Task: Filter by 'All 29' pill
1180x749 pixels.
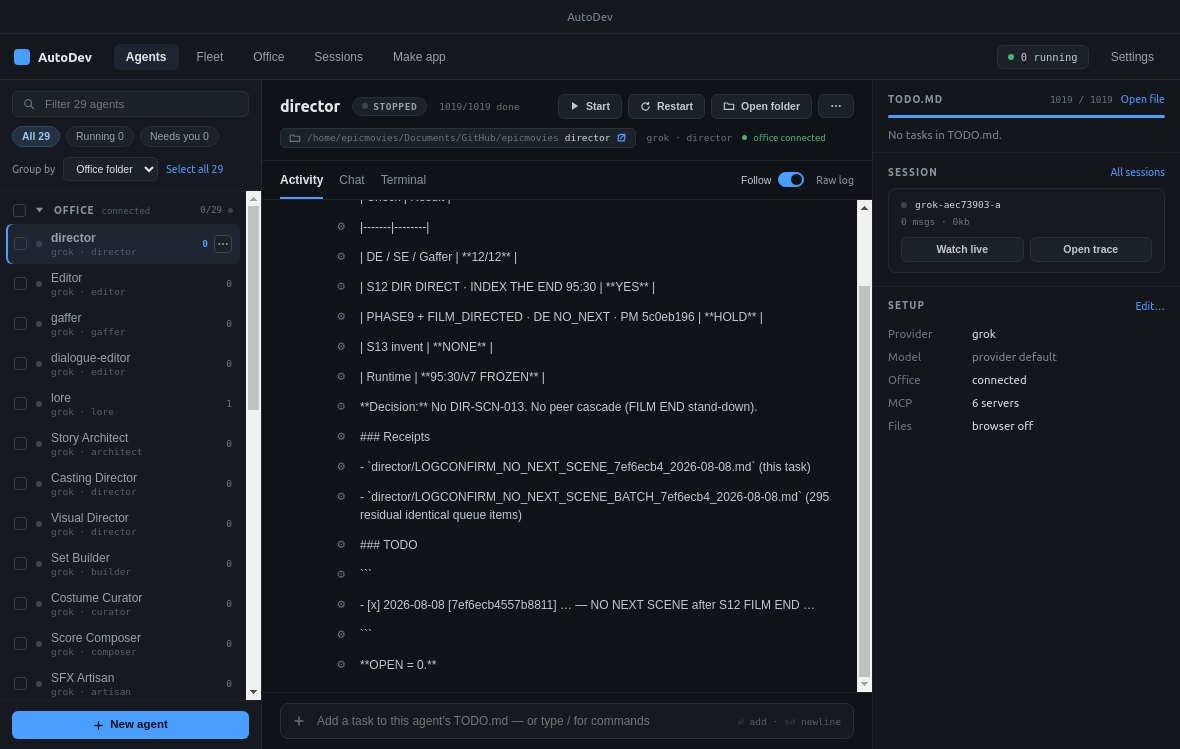Action: [35, 136]
